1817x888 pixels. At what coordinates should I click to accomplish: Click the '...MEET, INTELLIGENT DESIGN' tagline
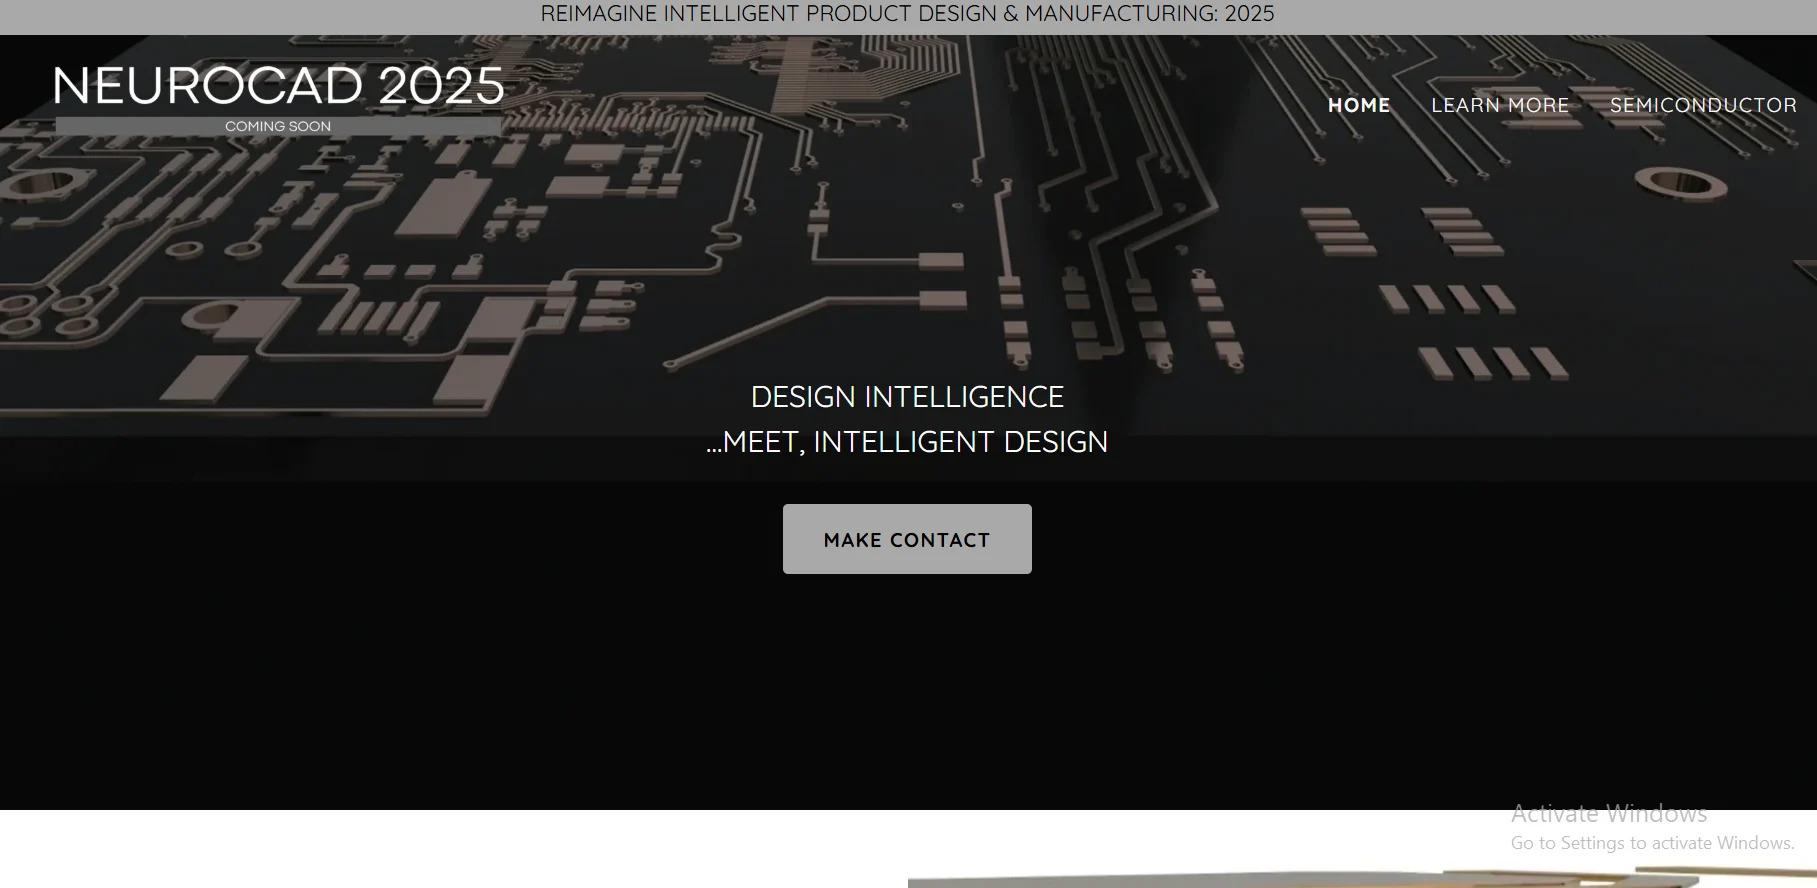pyautogui.click(x=907, y=442)
